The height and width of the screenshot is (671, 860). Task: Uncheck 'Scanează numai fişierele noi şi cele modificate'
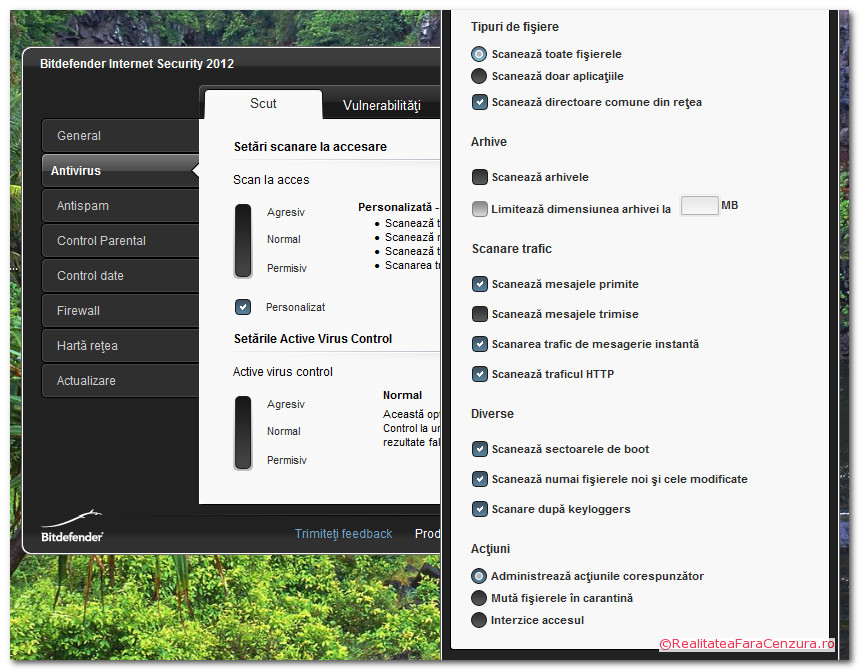pyautogui.click(x=479, y=479)
